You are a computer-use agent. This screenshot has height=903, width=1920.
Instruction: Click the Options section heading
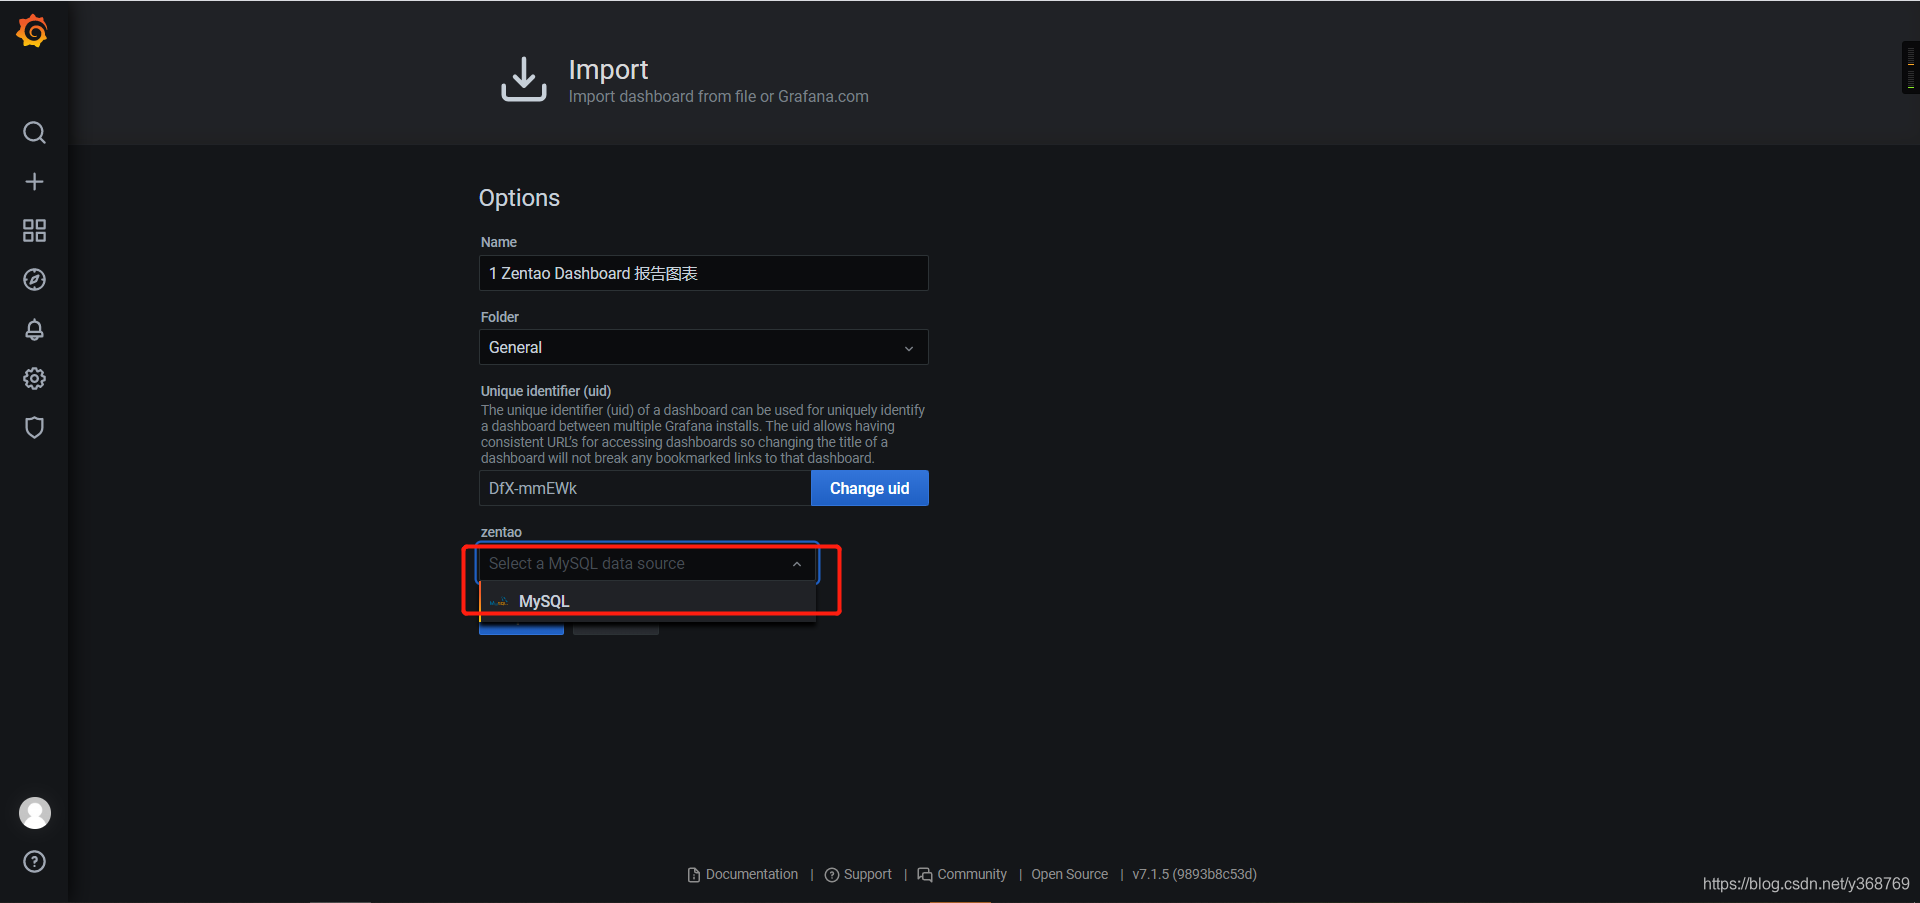point(519,198)
